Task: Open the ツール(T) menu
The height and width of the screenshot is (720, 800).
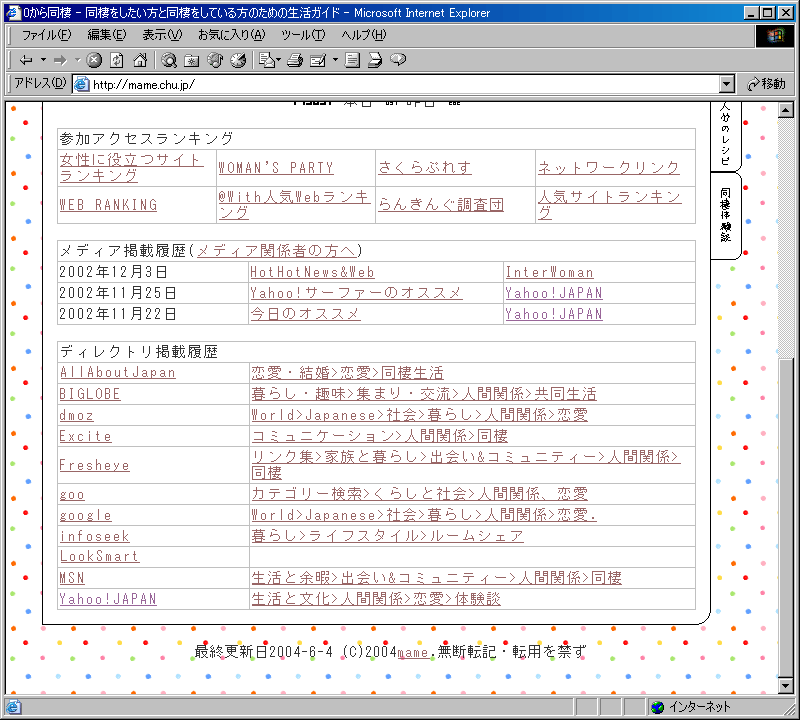Action: point(303,35)
